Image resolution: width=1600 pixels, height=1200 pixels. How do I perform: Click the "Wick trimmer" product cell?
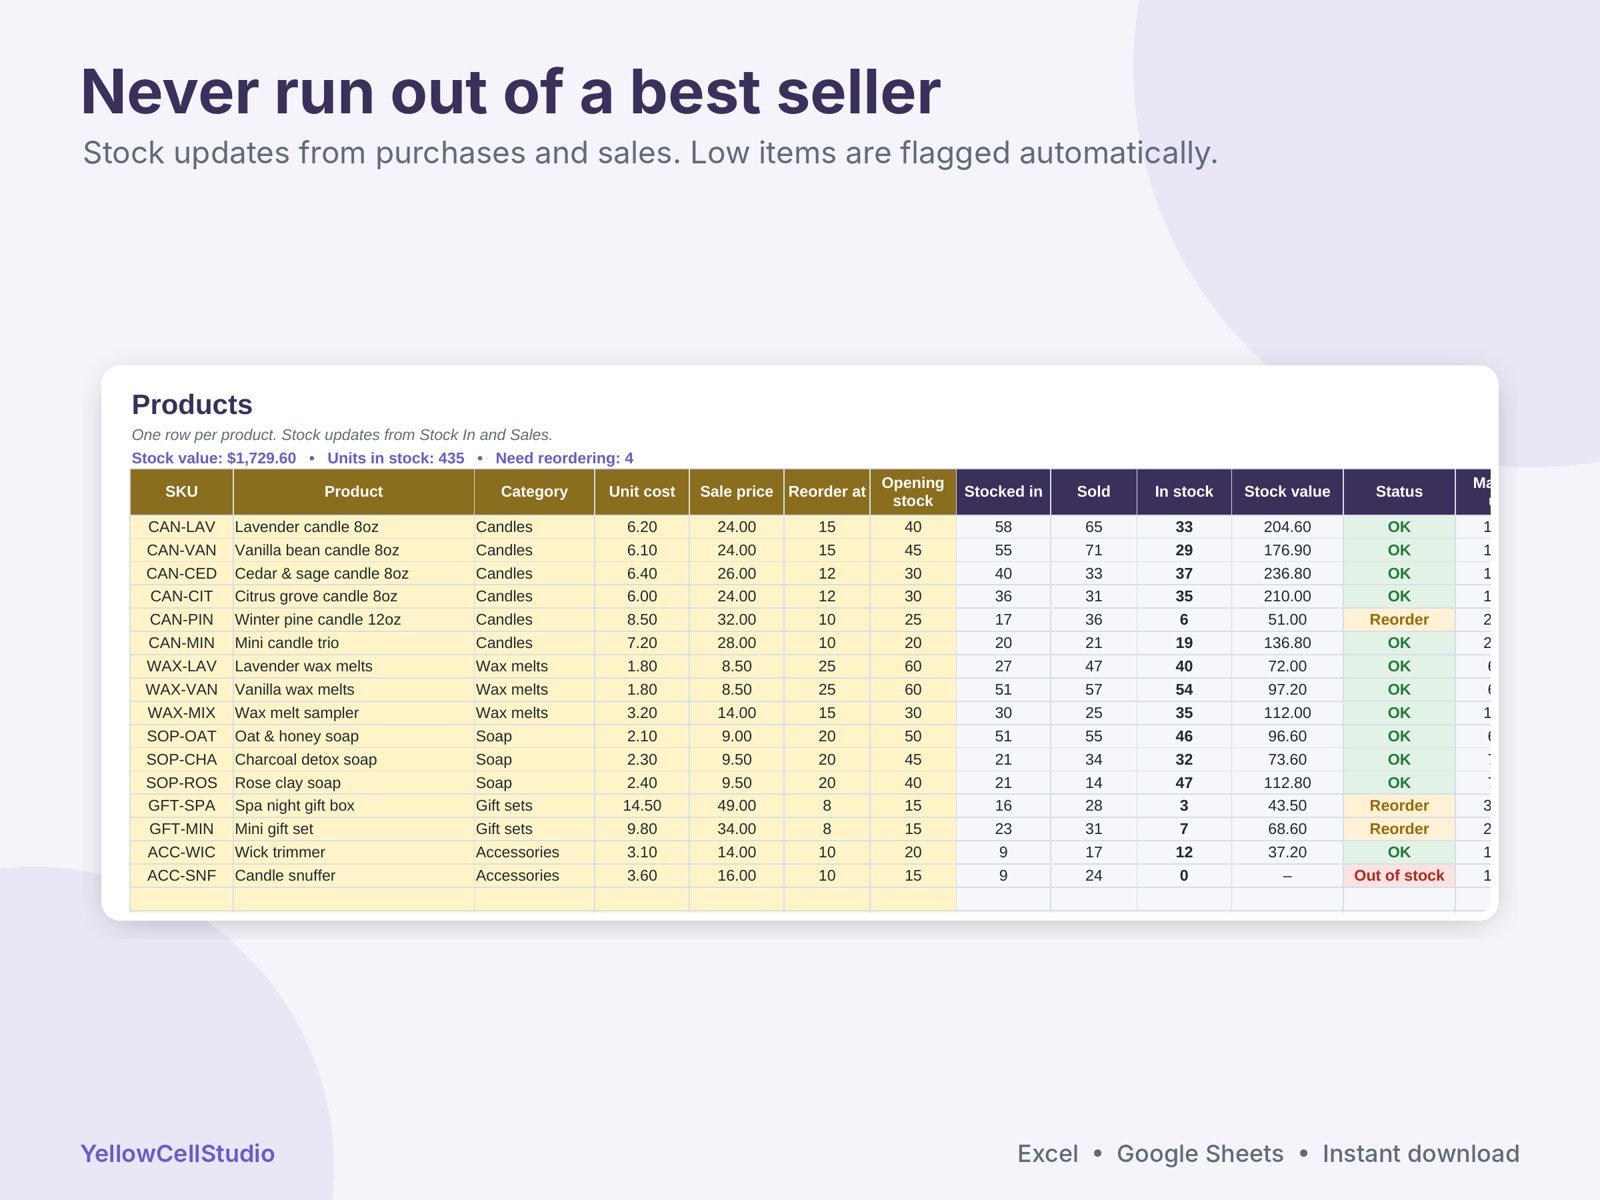pyautogui.click(x=353, y=852)
